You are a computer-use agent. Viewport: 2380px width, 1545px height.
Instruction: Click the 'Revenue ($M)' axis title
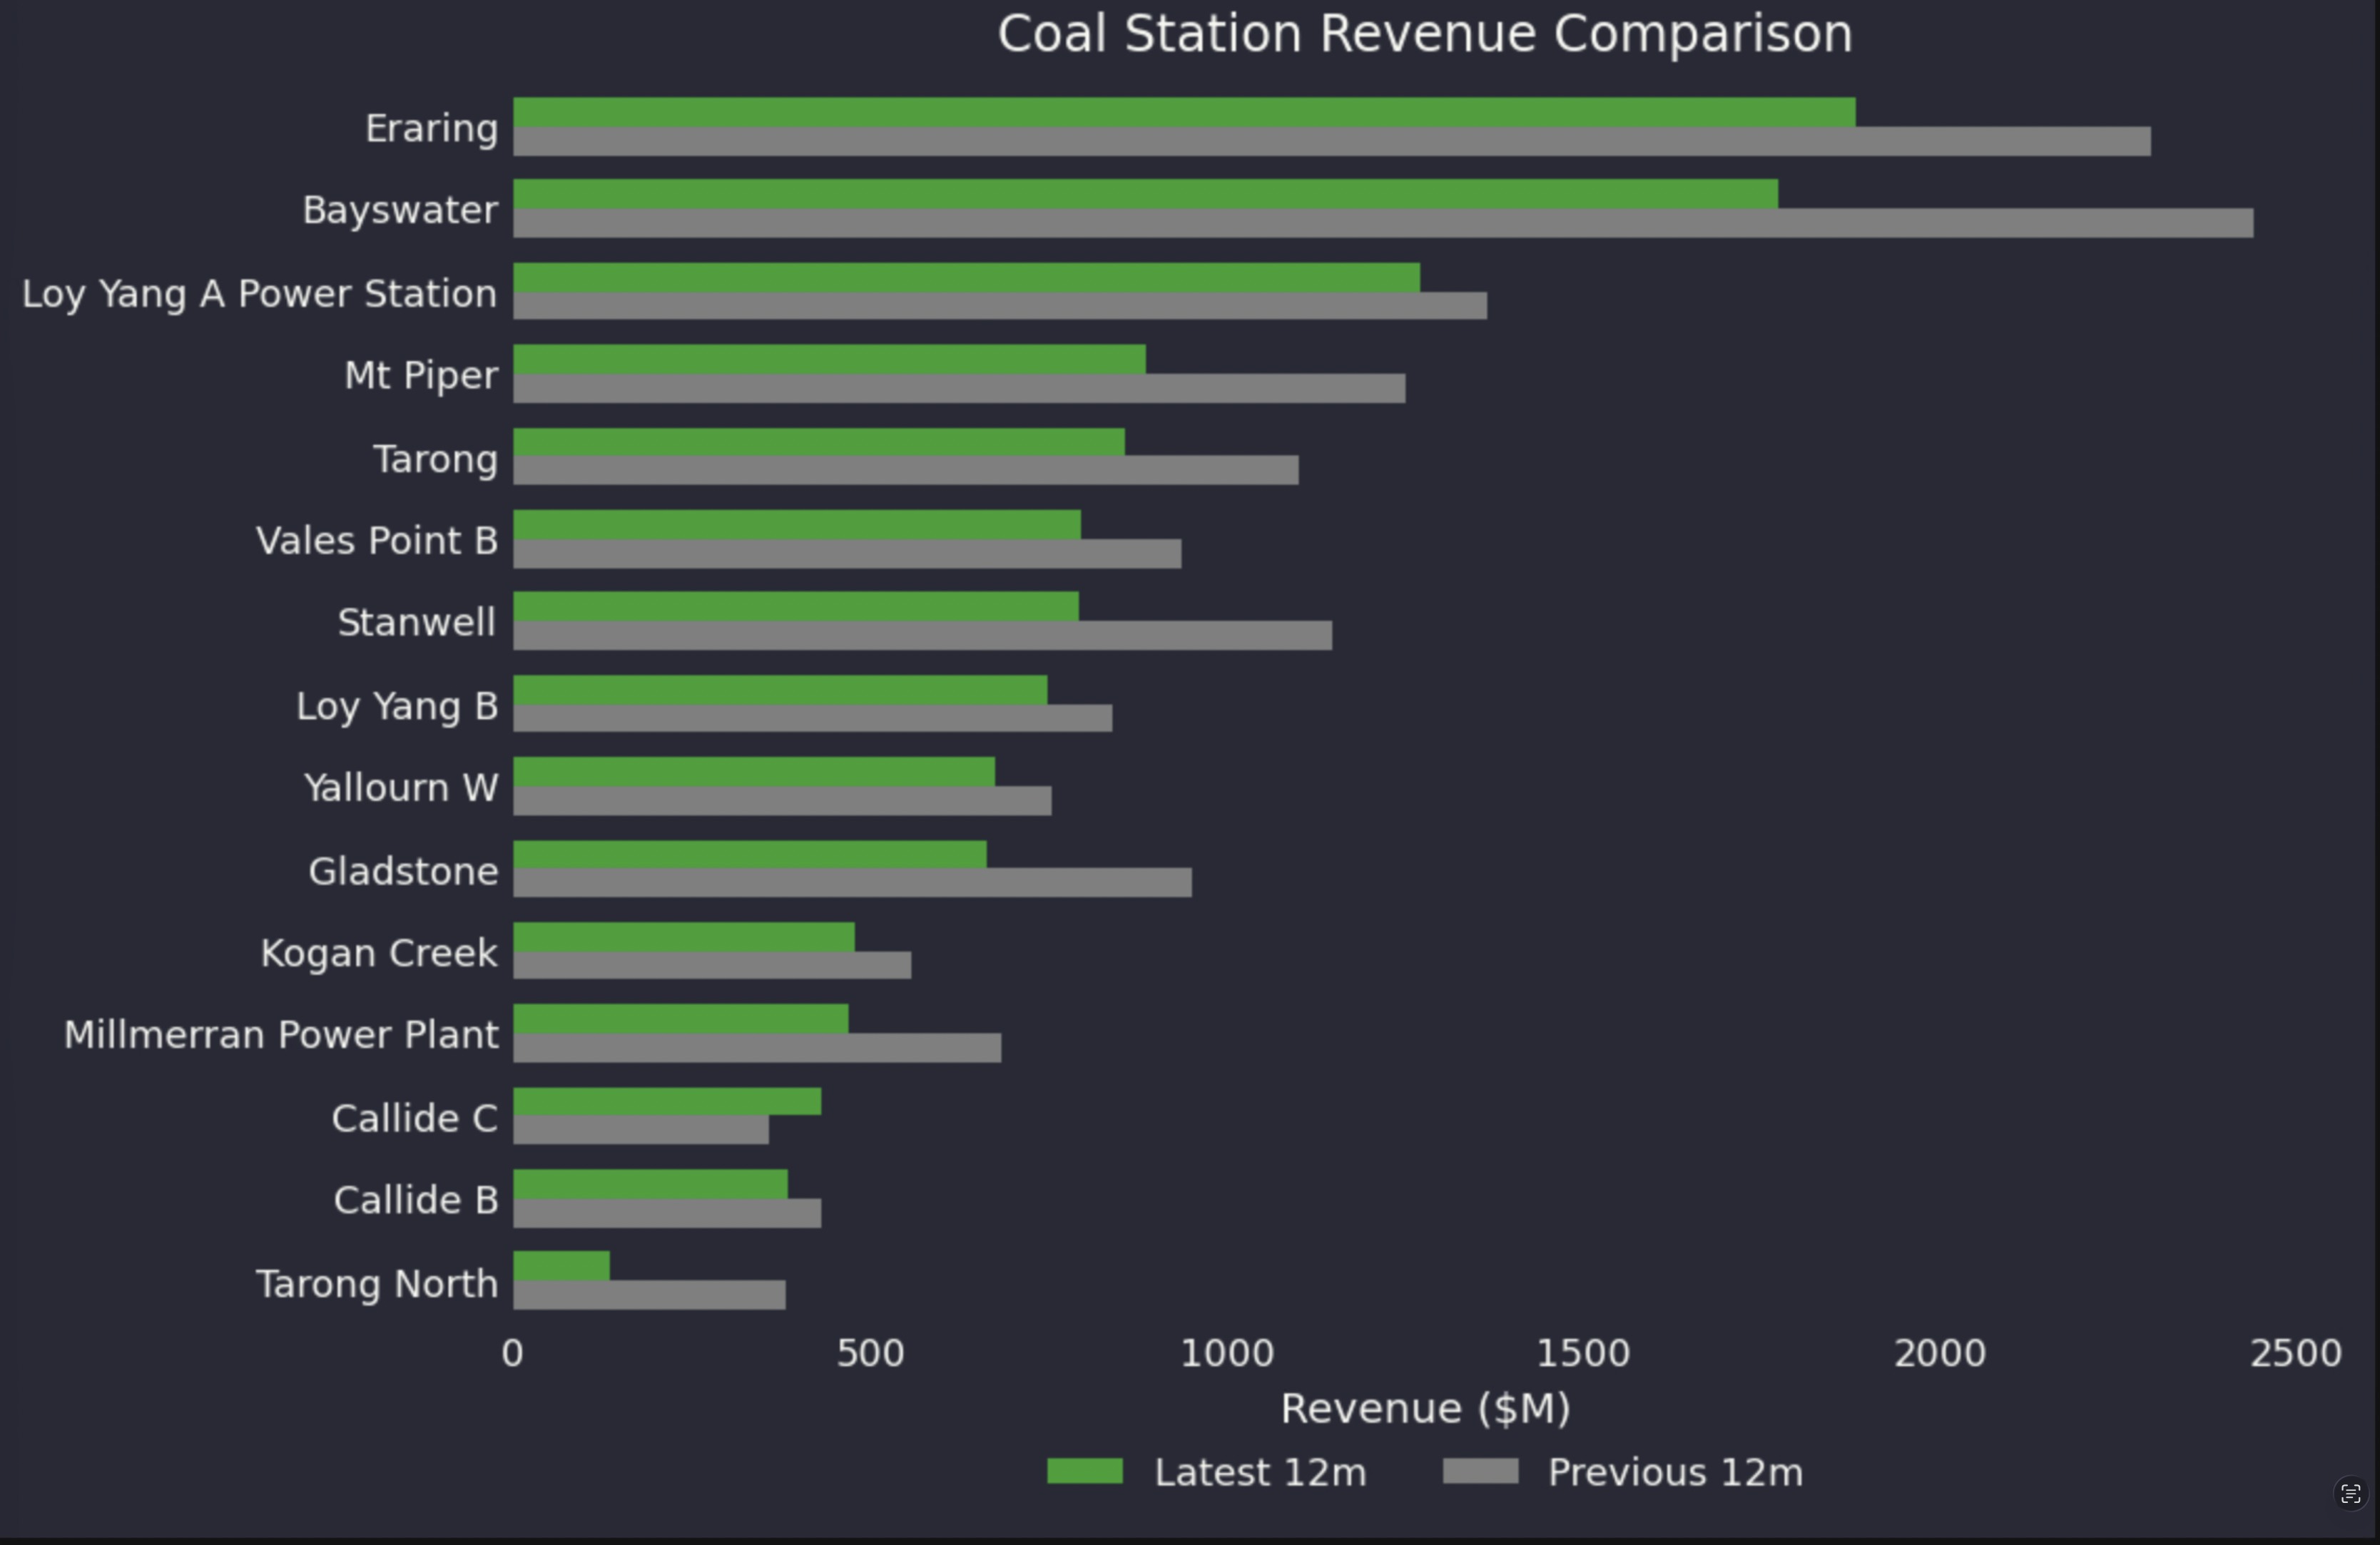click(x=1425, y=1408)
